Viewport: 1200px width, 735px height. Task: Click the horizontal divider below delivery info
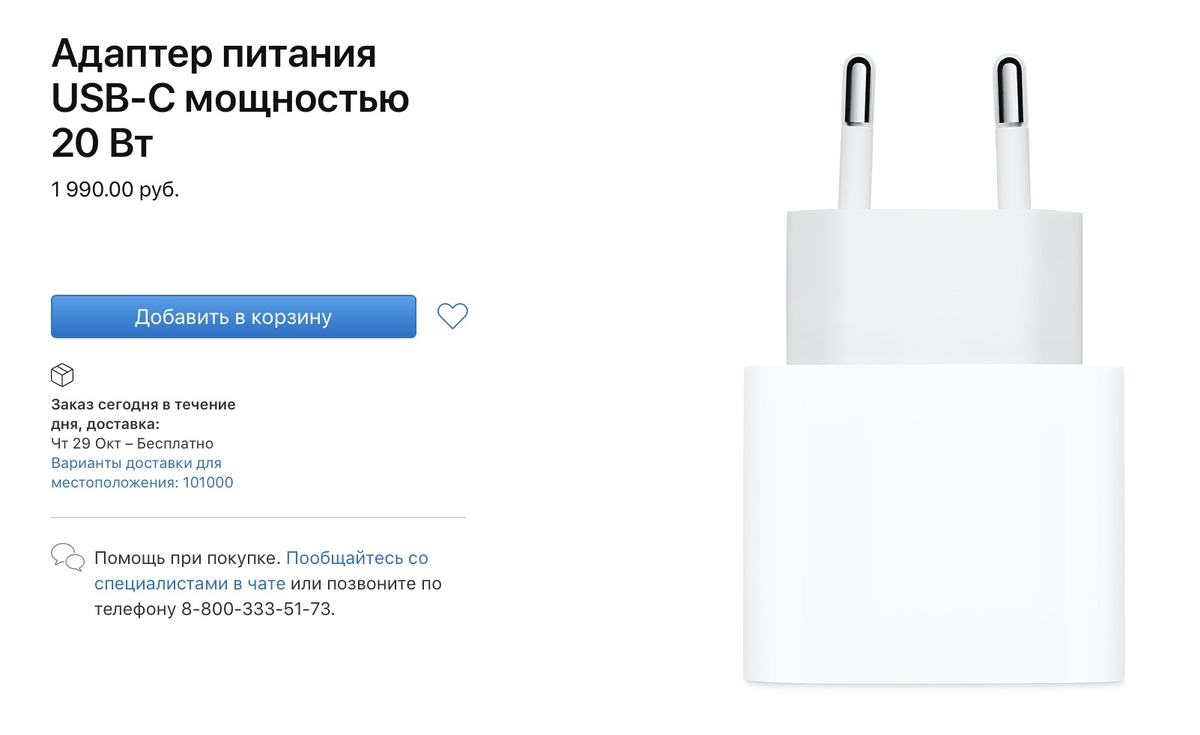pos(258,518)
